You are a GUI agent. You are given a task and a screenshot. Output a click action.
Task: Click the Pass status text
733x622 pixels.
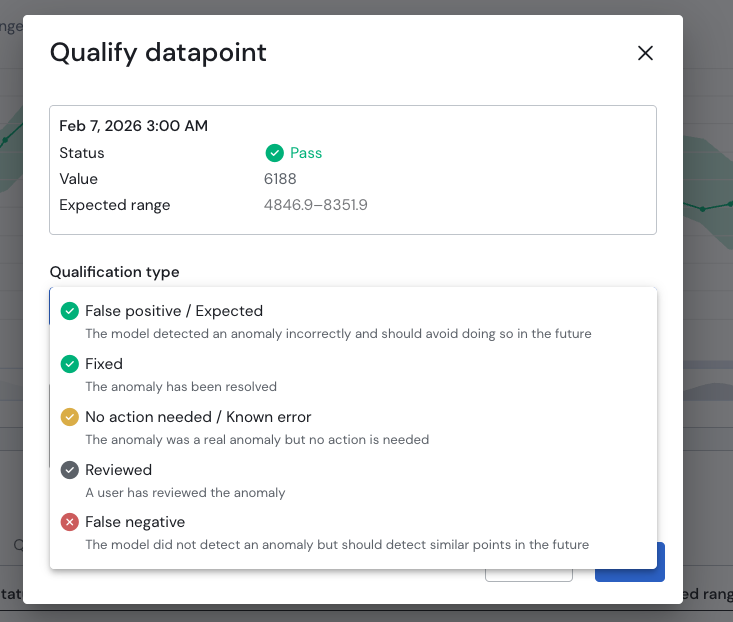point(306,153)
